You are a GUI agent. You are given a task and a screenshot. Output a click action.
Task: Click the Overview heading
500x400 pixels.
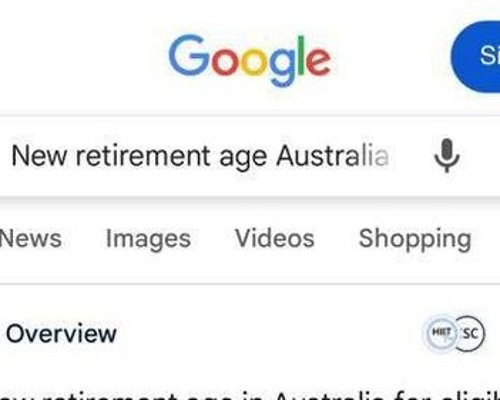click(x=61, y=333)
